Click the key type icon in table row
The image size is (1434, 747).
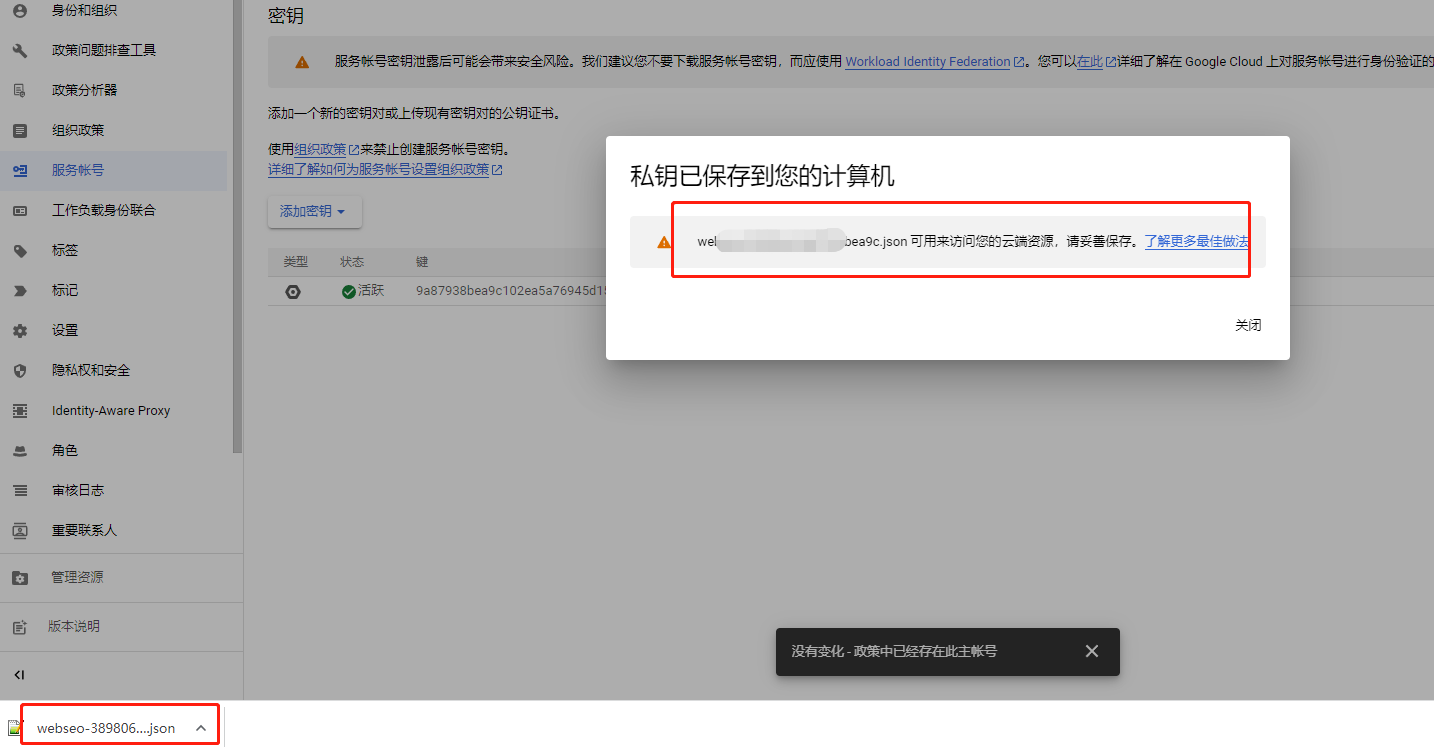[292, 292]
